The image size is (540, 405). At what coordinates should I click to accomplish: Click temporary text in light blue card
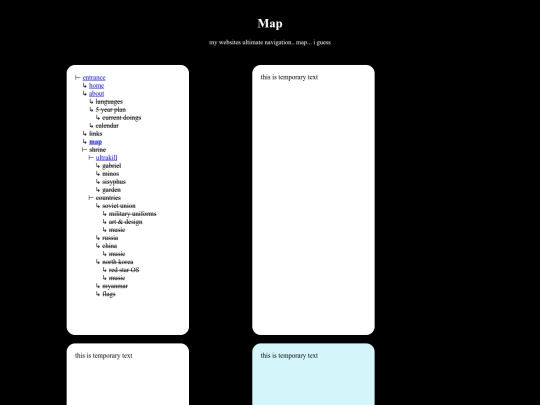click(x=289, y=355)
